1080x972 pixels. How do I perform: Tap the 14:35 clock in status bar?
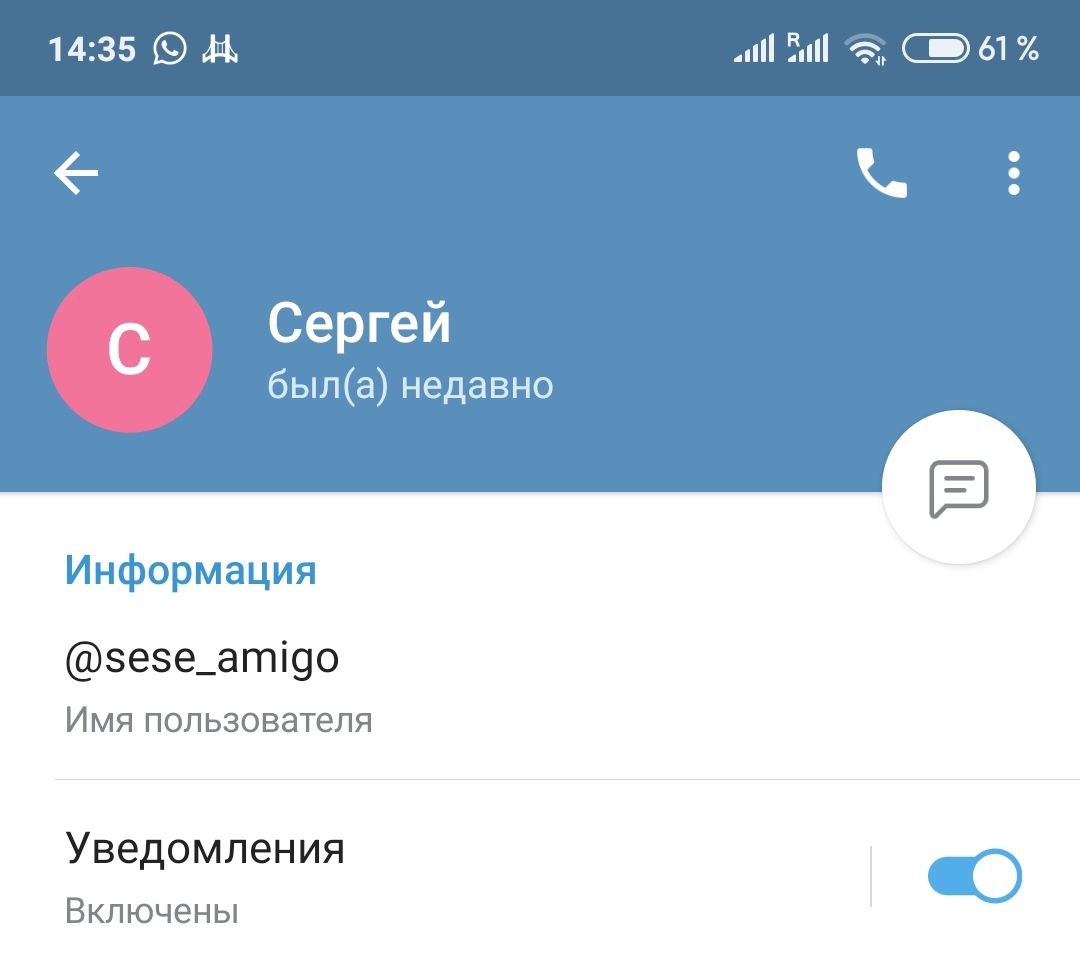click(x=92, y=50)
